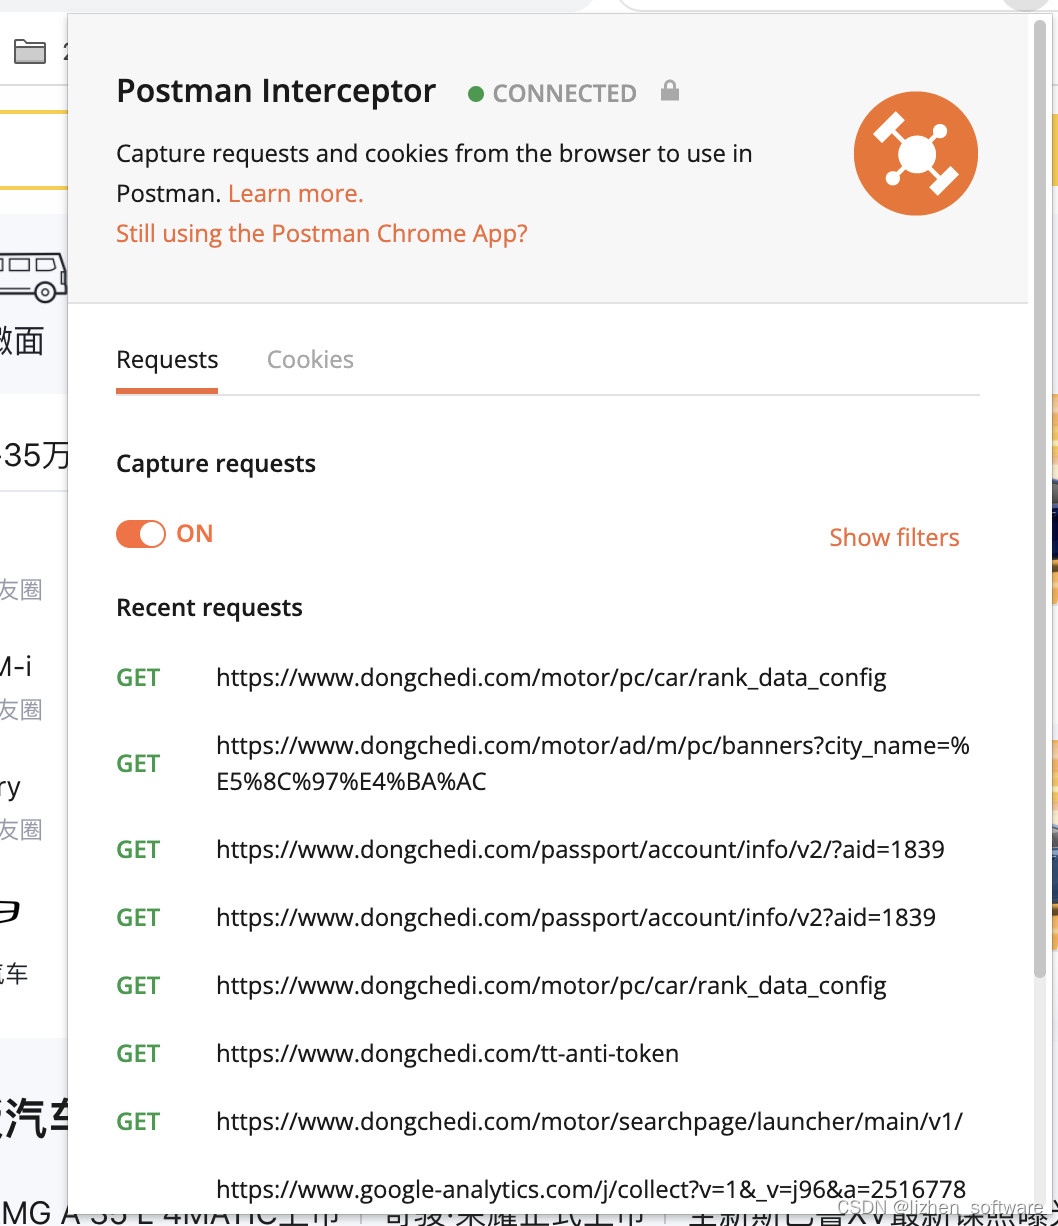
Task: Click Still using the Postman Chrome App link
Action: (322, 234)
